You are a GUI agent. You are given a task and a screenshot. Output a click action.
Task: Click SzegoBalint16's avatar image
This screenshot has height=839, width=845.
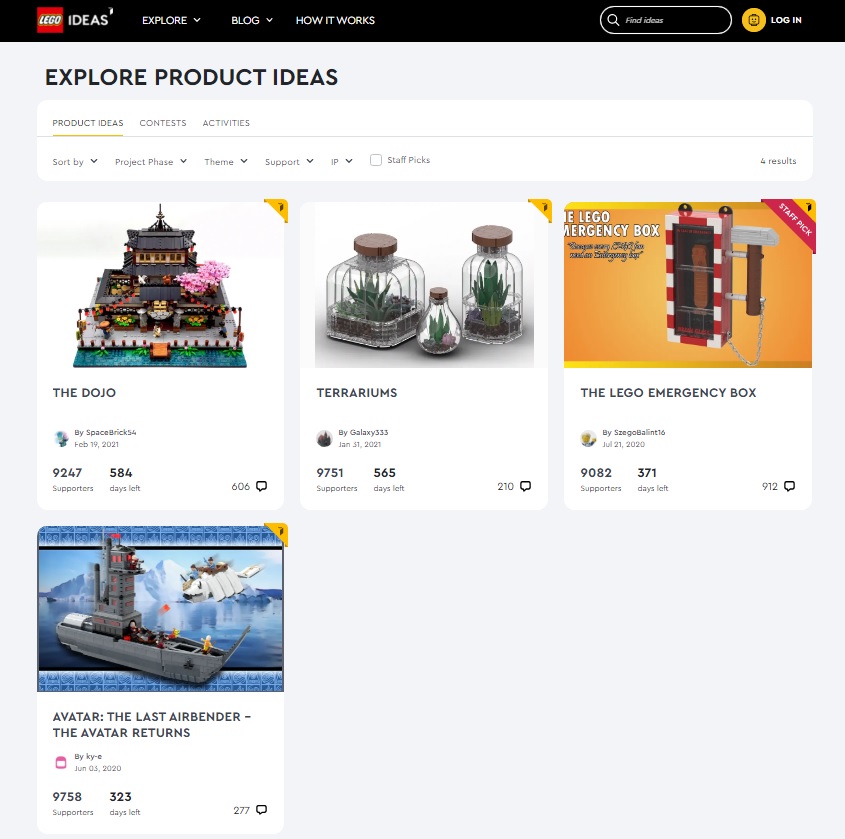[588, 439]
